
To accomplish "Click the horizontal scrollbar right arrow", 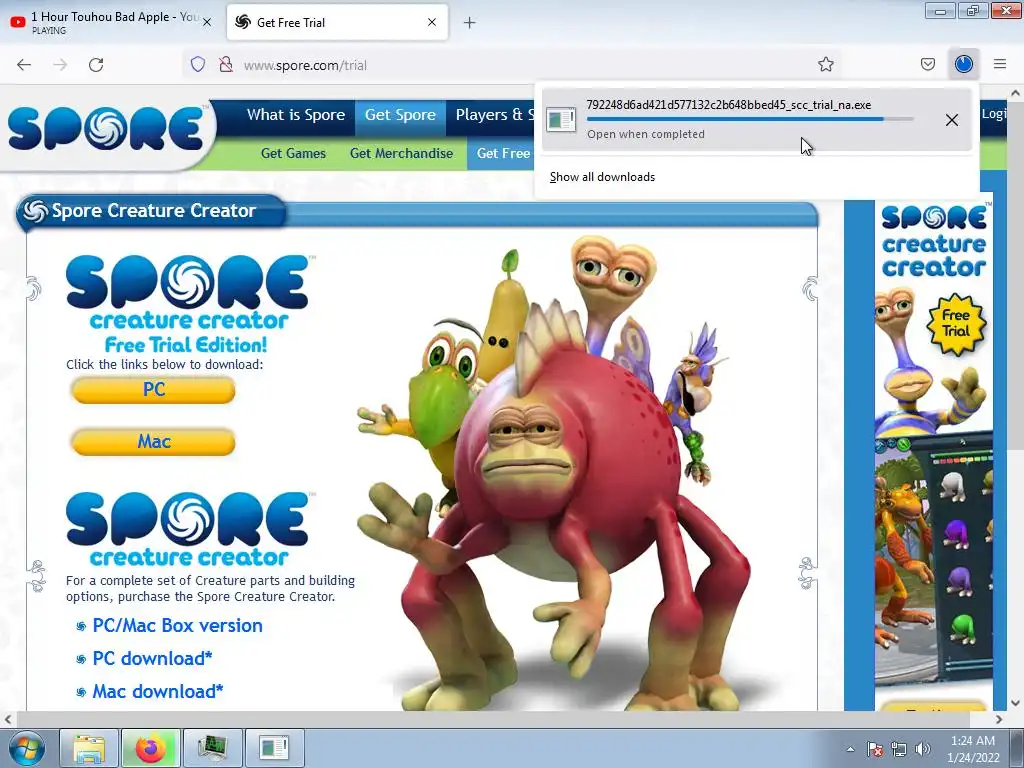I will [x=999, y=719].
